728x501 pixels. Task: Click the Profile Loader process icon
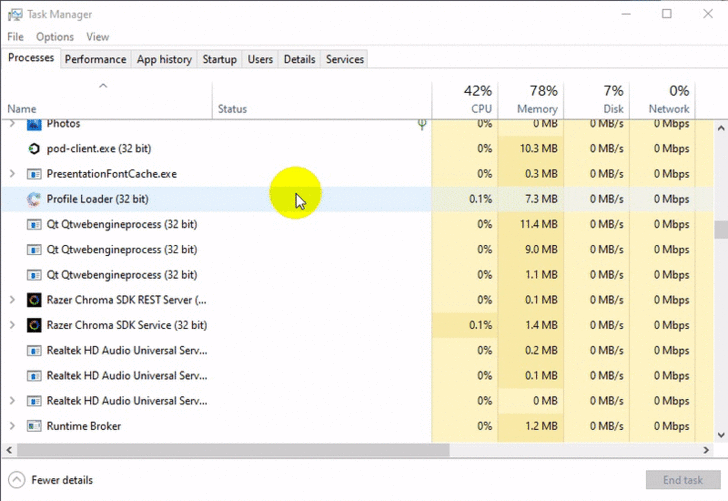pyautogui.click(x=34, y=199)
